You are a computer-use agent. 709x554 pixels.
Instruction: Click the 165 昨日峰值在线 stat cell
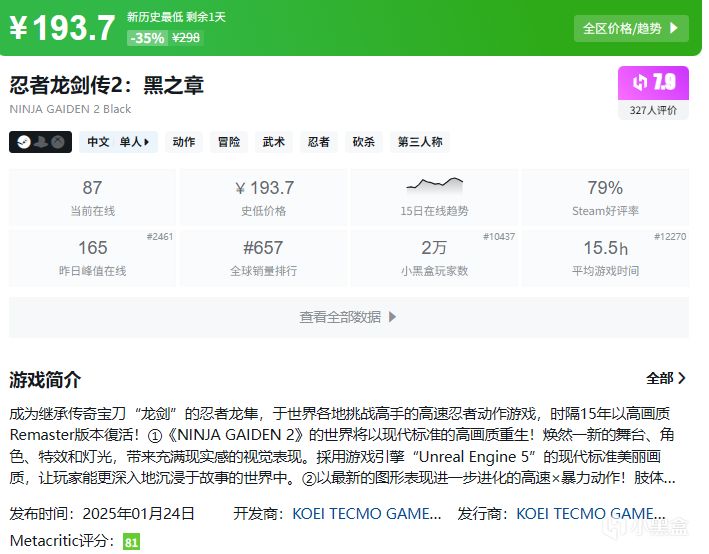point(92,258)
